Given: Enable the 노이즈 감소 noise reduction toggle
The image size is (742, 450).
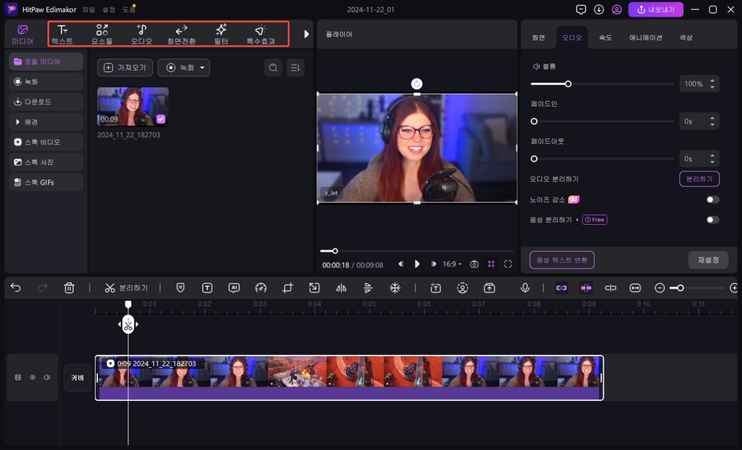Looking at the screenshot, I should [x=712, y=199].
